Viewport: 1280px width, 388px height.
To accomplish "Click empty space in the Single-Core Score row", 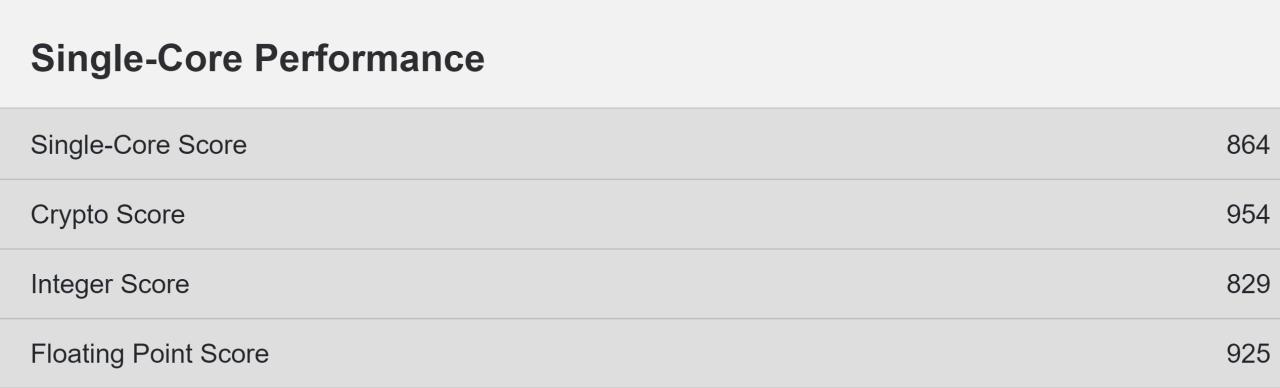I will pos(700,145).
